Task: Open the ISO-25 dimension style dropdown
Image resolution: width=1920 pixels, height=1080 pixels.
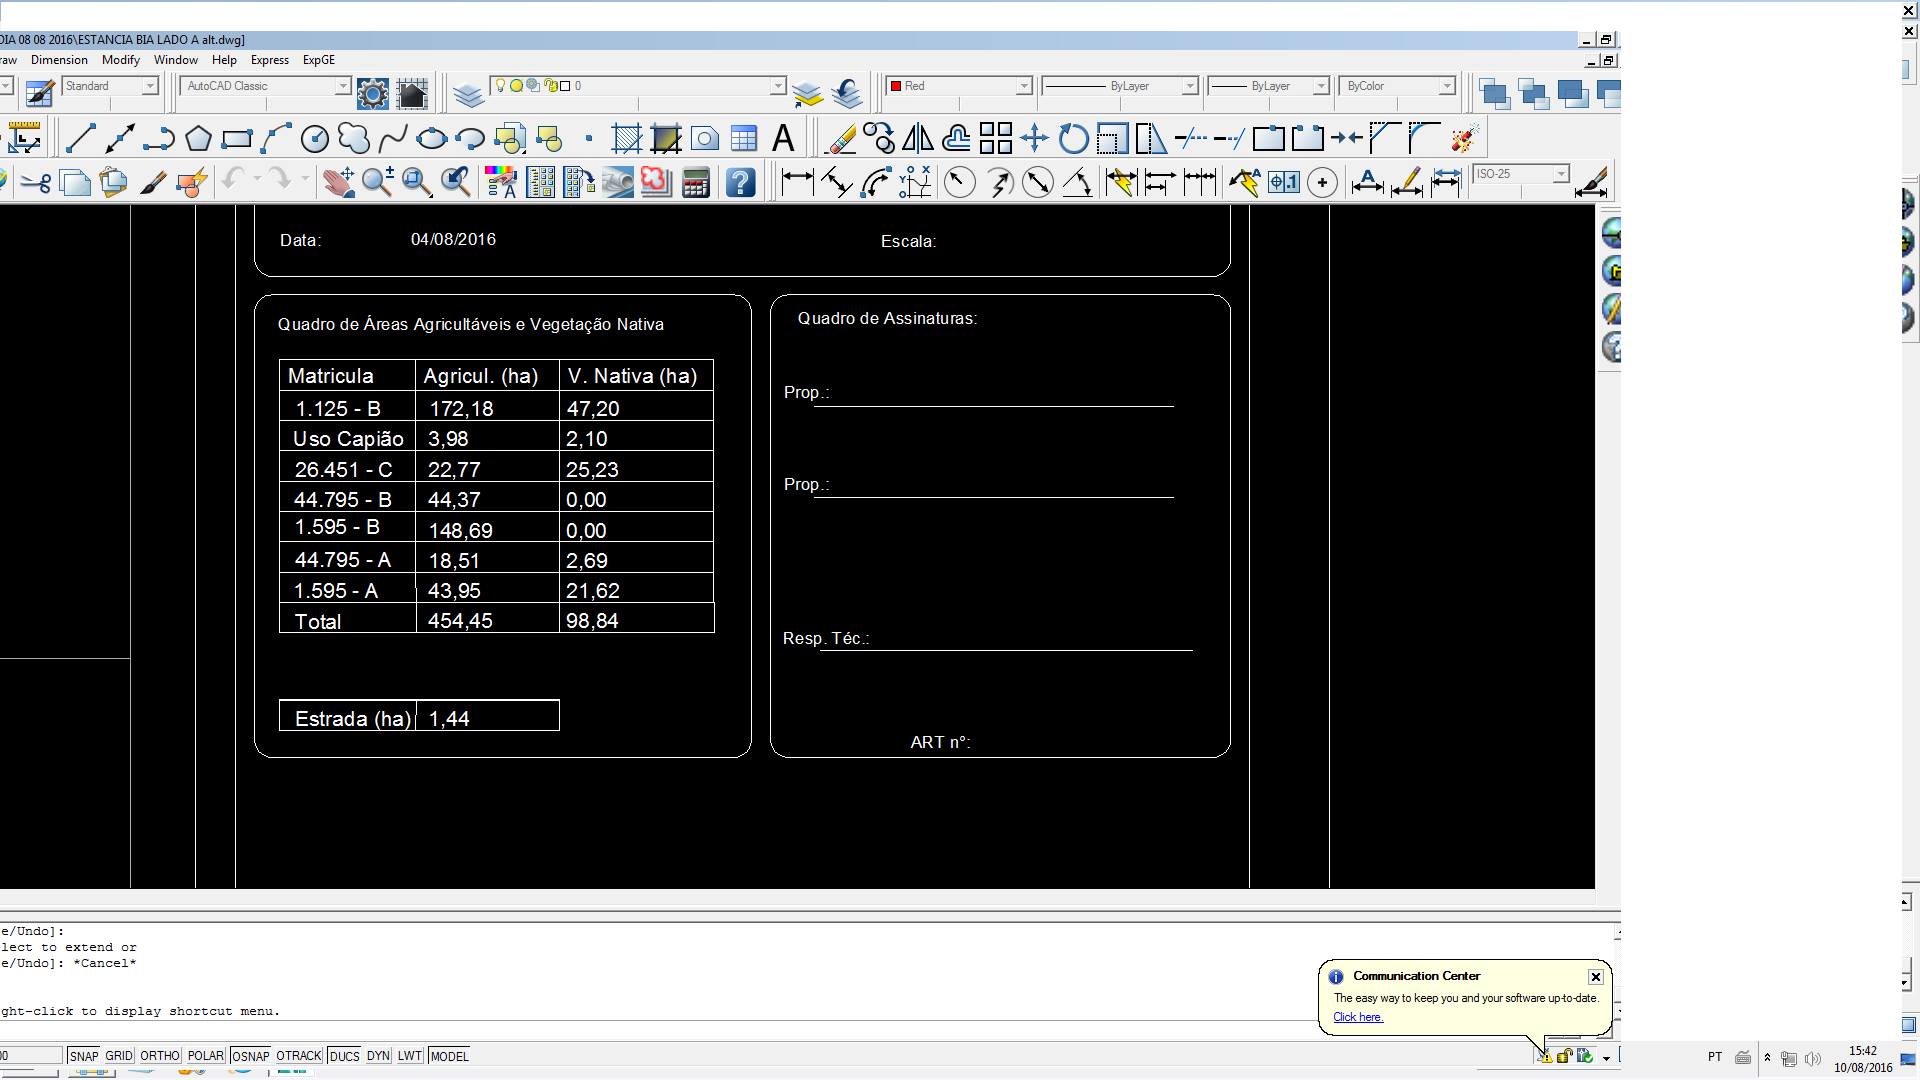Action: 1561,174
